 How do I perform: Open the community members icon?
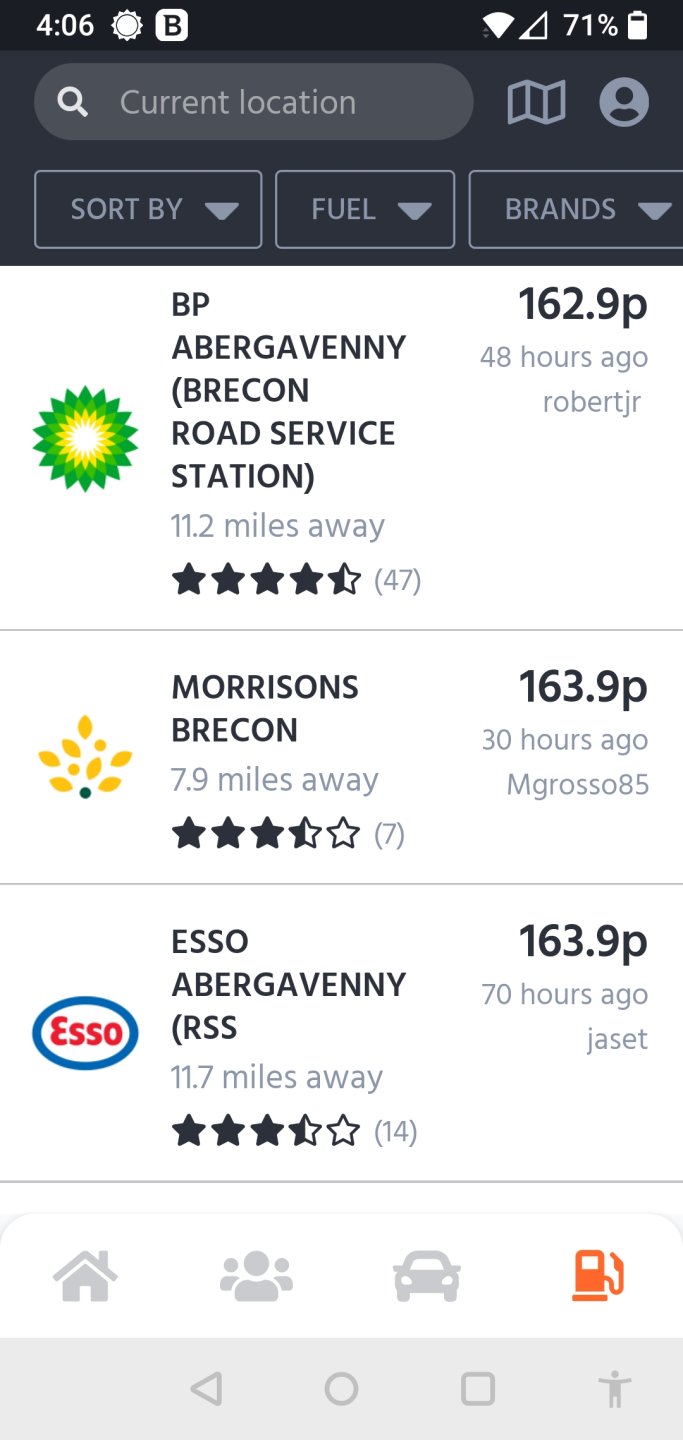point(256,1273)
